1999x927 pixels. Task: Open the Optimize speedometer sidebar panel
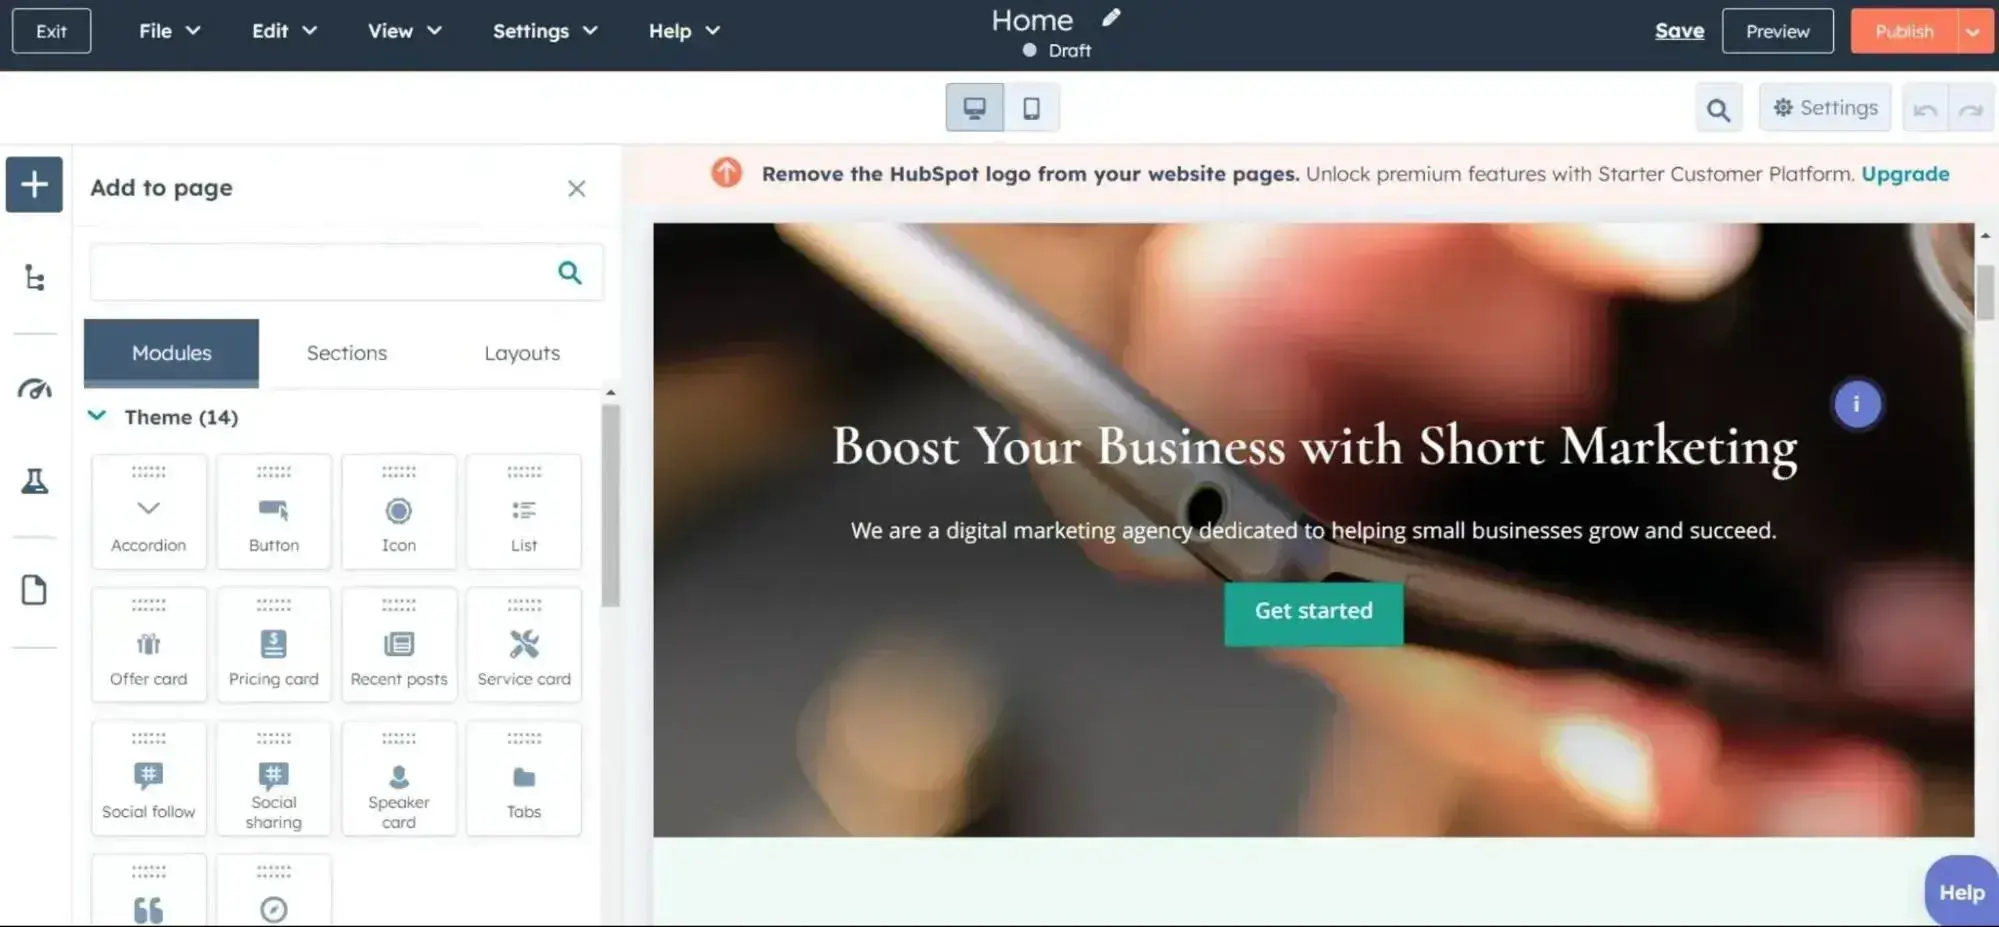pyautogui.click(x=34, y=389)
